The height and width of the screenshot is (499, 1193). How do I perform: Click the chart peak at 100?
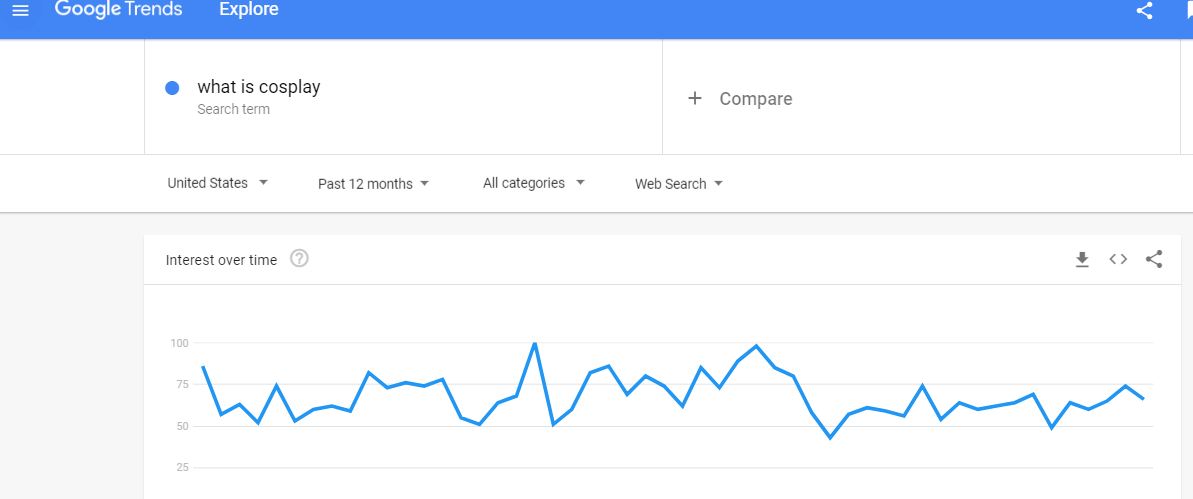535,343
